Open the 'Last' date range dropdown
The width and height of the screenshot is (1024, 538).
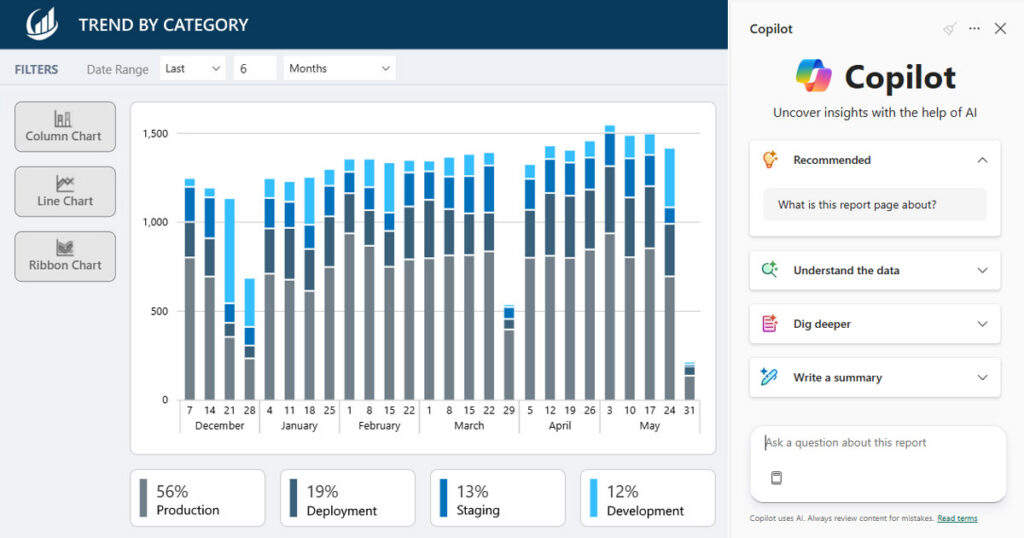tap(193, 68)
